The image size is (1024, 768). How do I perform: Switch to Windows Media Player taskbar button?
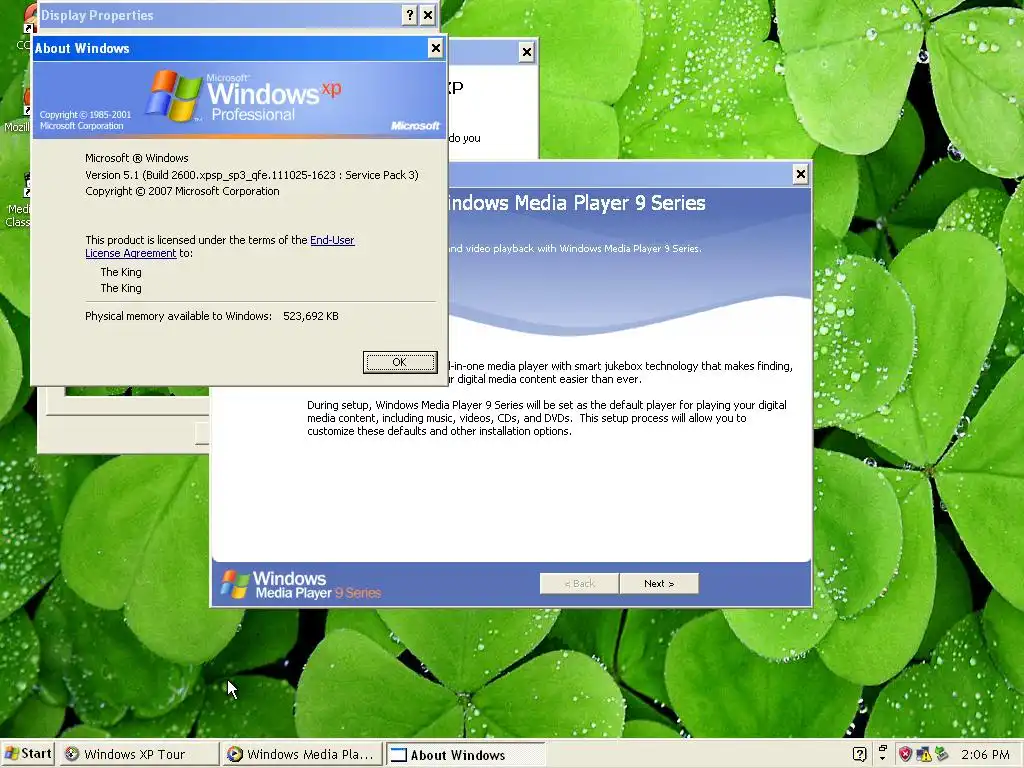(x=301, y=754)
